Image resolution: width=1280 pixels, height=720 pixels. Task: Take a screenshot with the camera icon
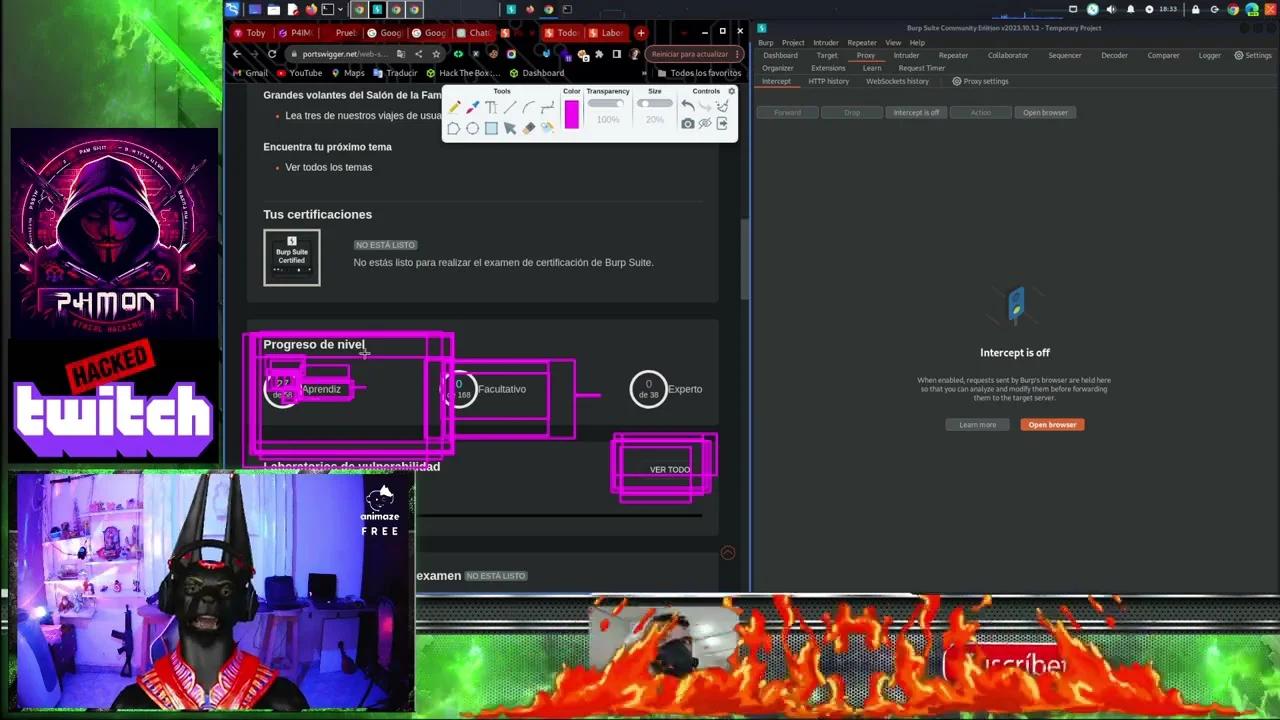(687, 124)
